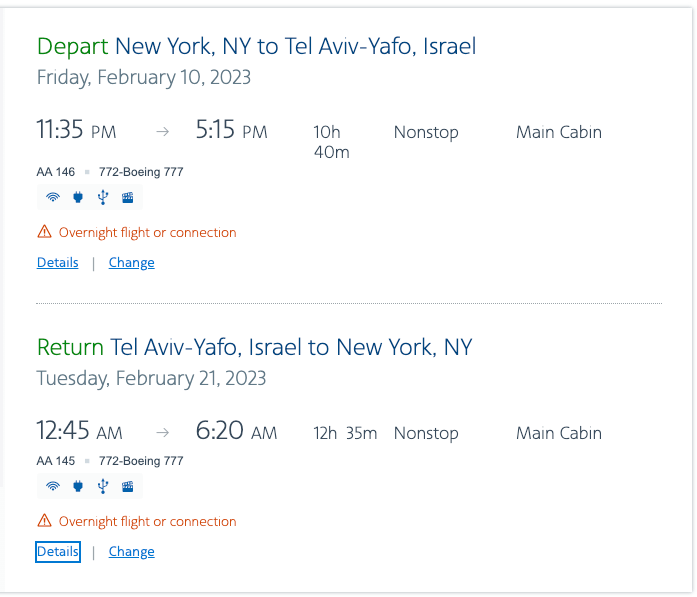
Task: Click the overnight warning icon on departing flight
Action: tap(44, 232)
